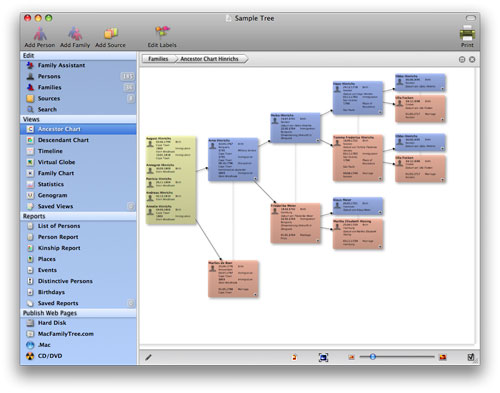
Task: Click the Add Family toolbar icon
Action: coord(75,37)
